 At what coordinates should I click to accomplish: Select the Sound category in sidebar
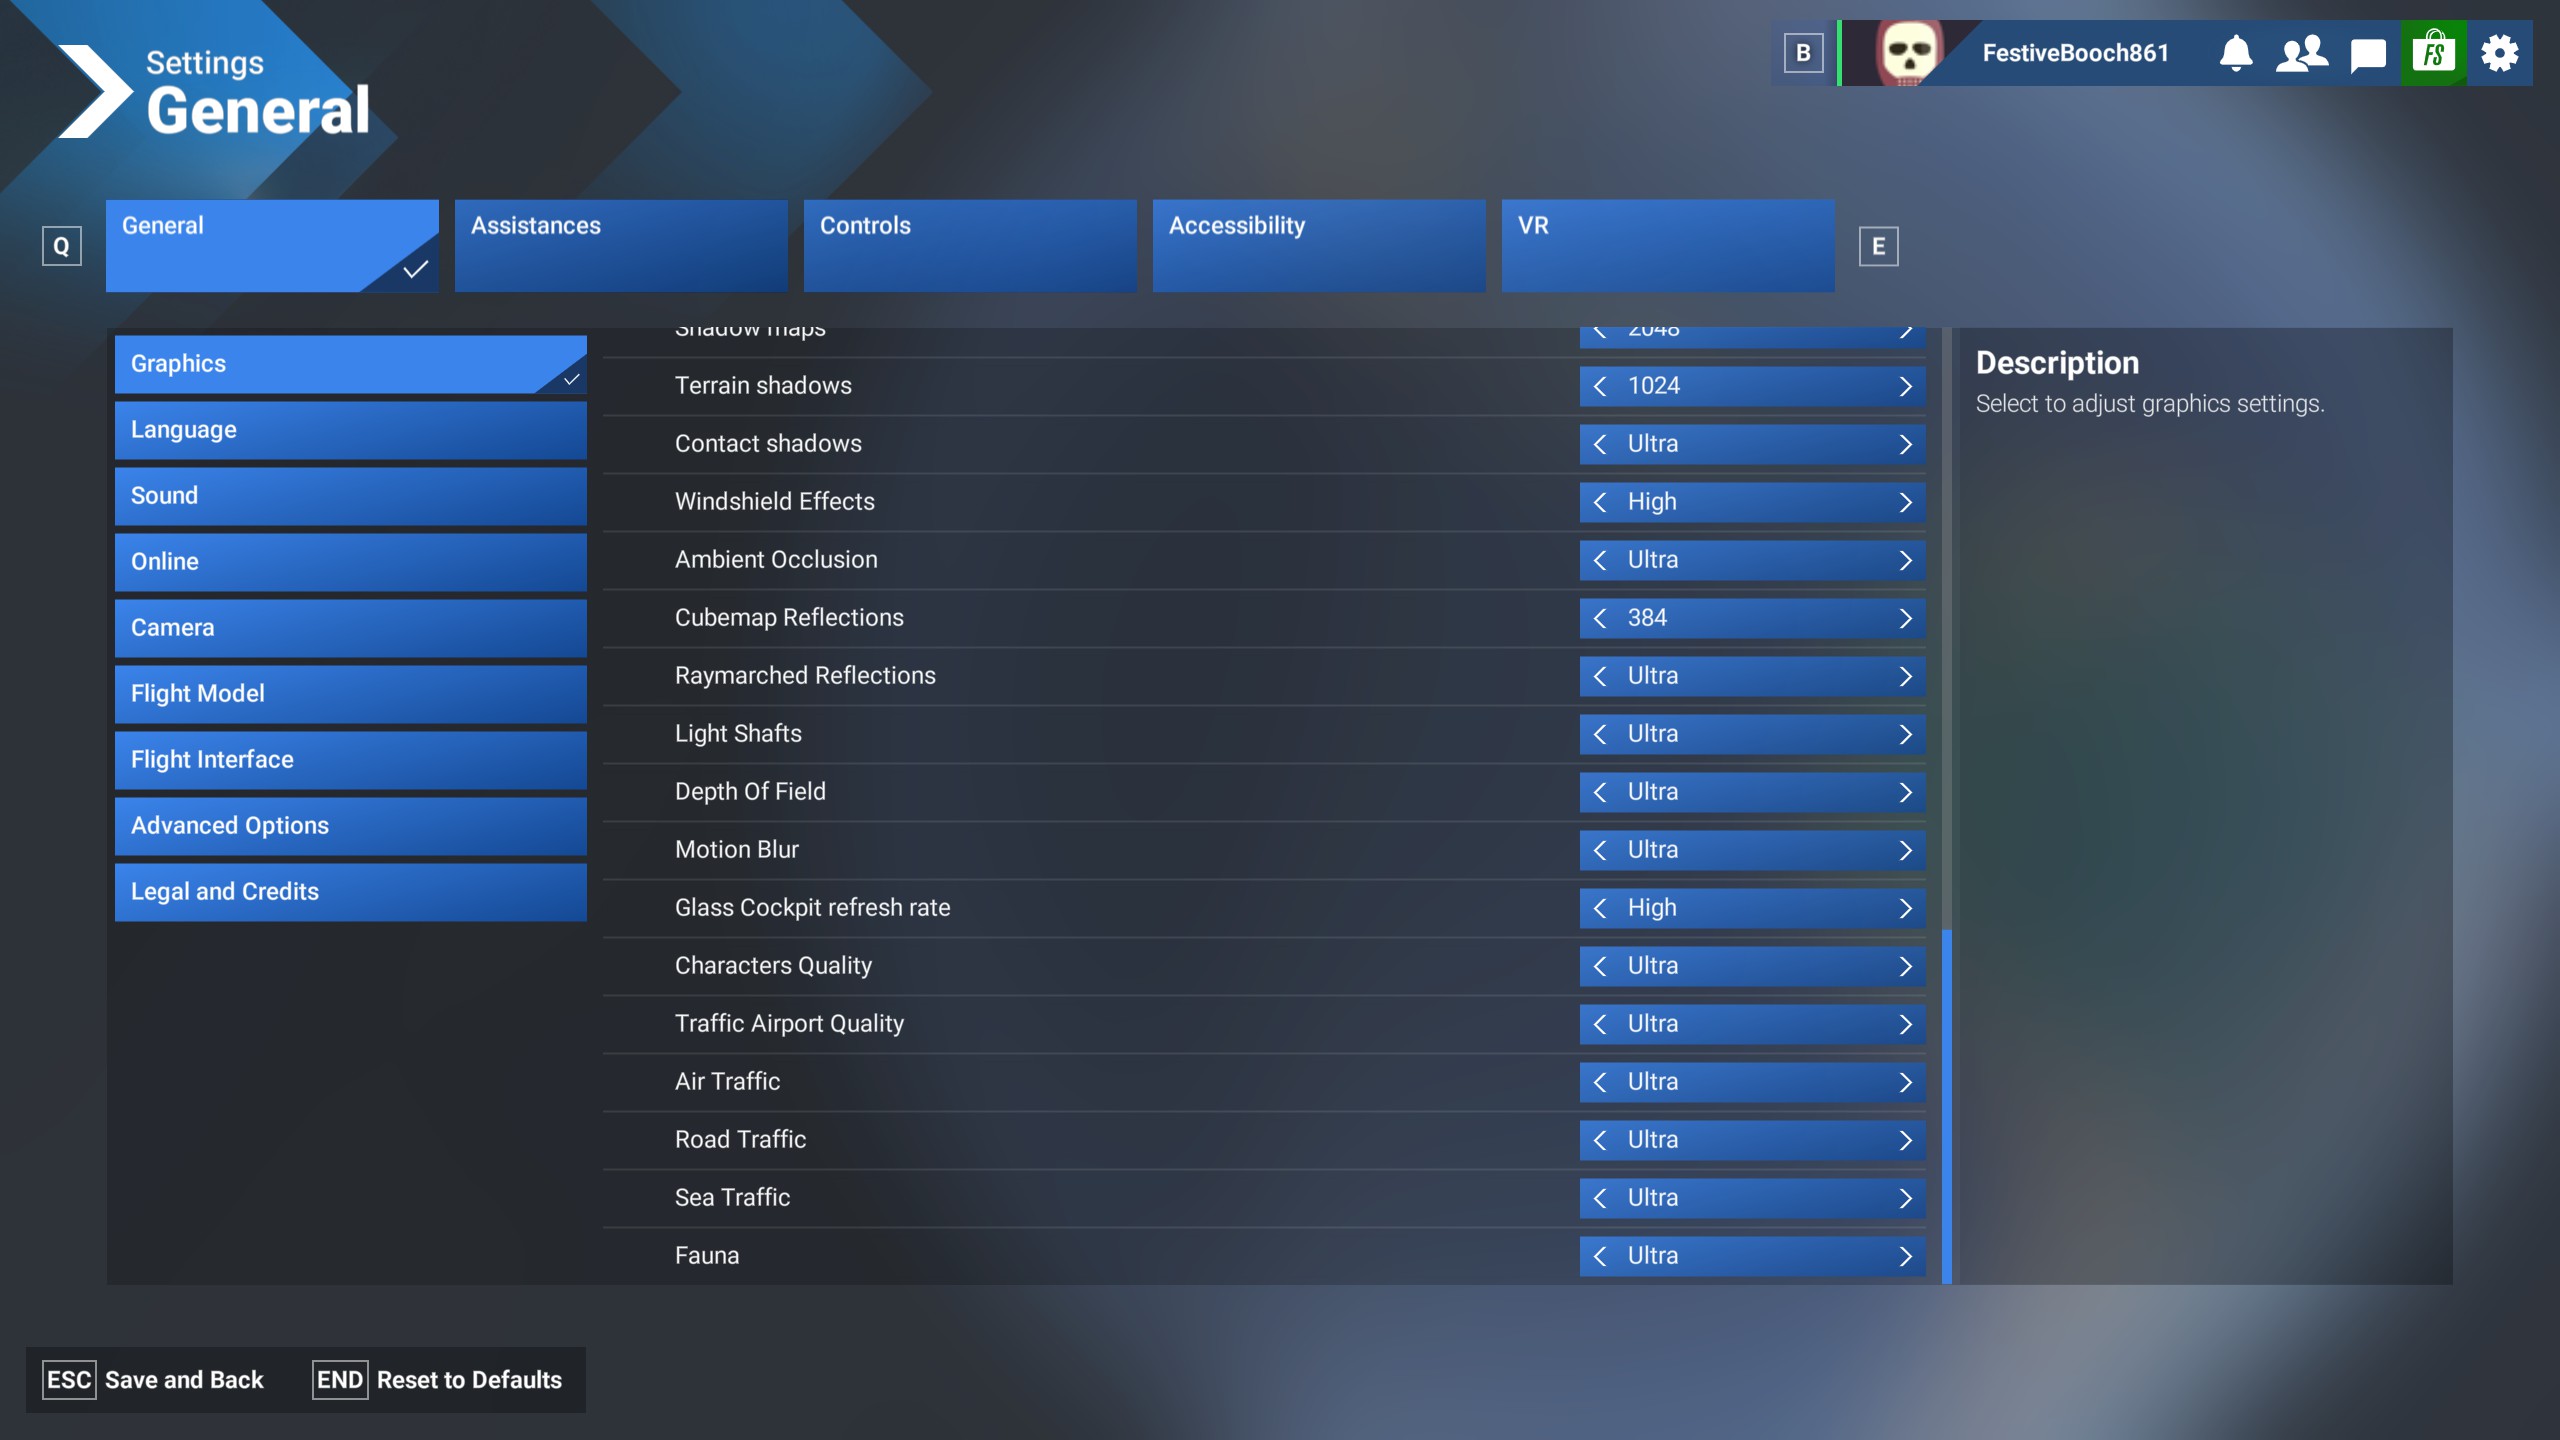(350, 496)
